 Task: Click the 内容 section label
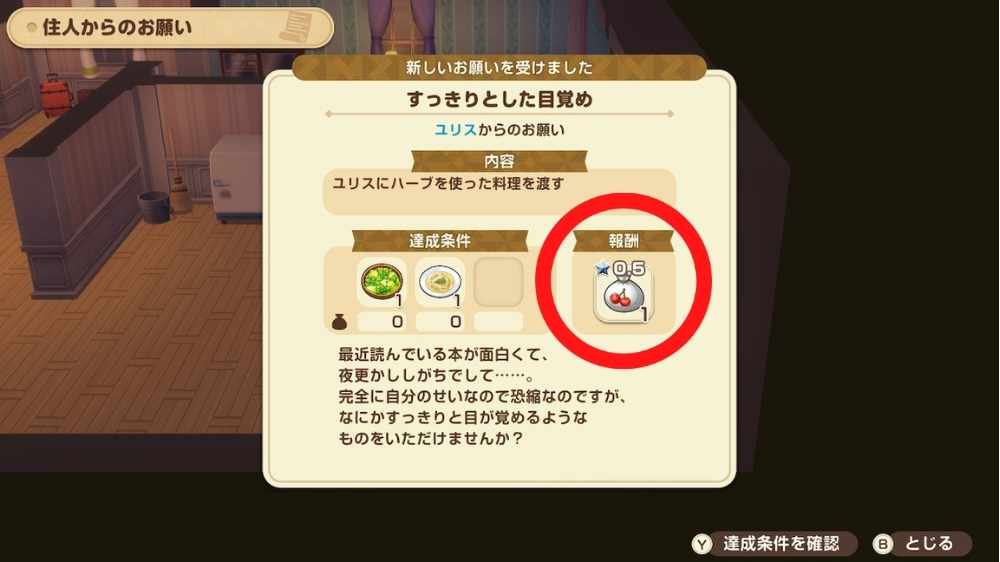tap(499, 161)
